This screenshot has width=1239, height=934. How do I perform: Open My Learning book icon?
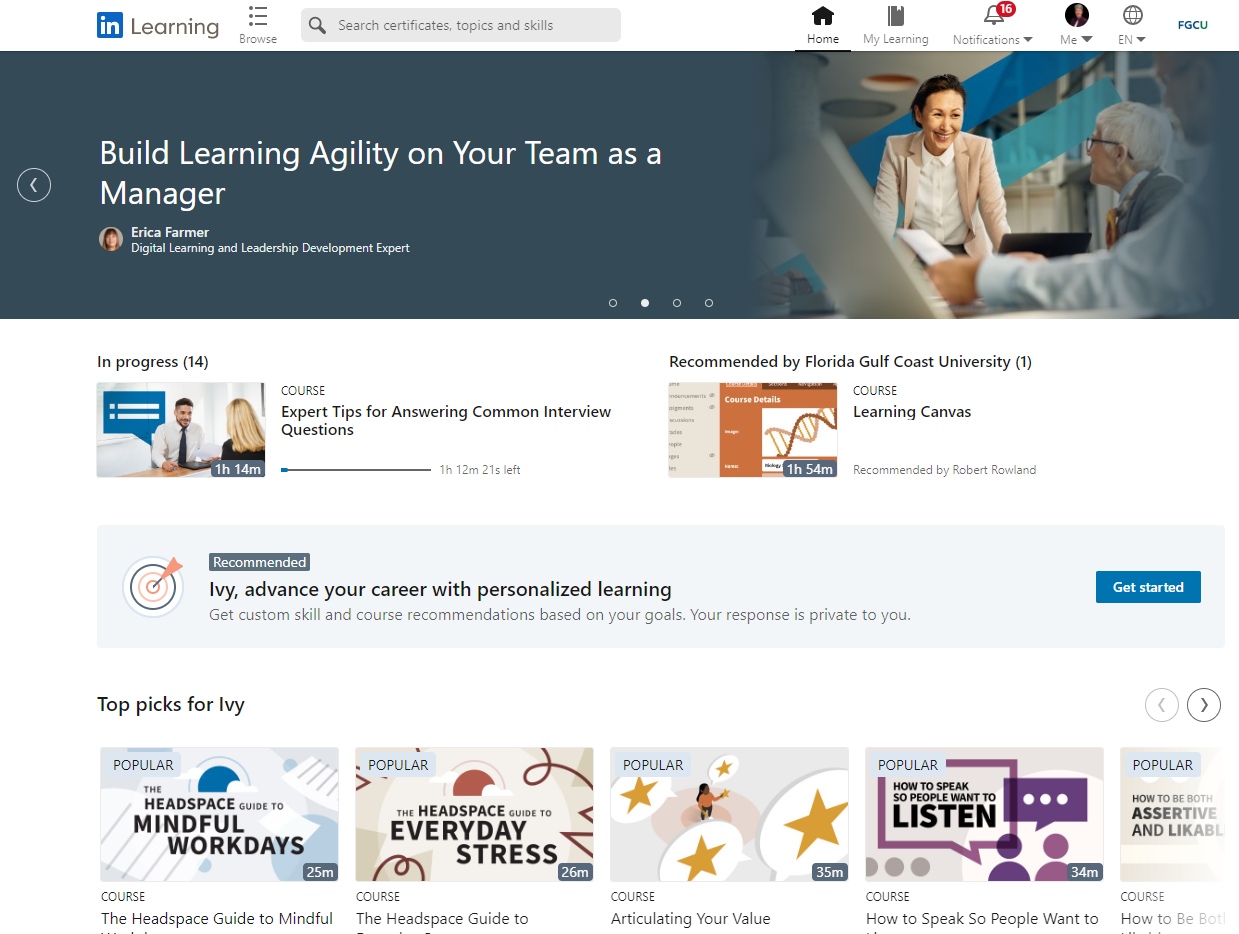pos(895,16)
